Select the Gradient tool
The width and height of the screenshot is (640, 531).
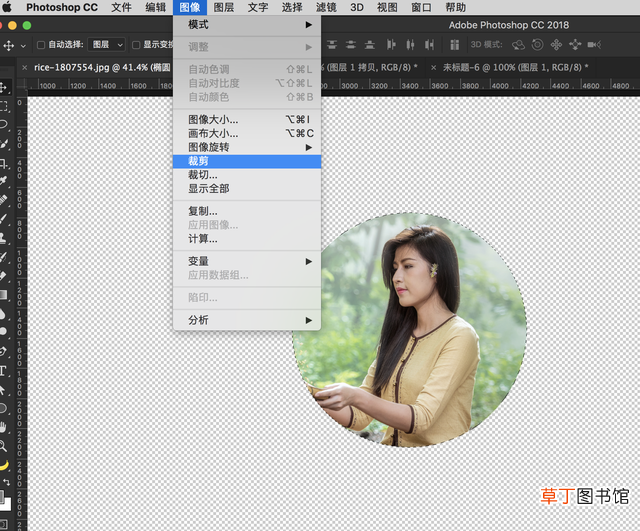point(3,295)
